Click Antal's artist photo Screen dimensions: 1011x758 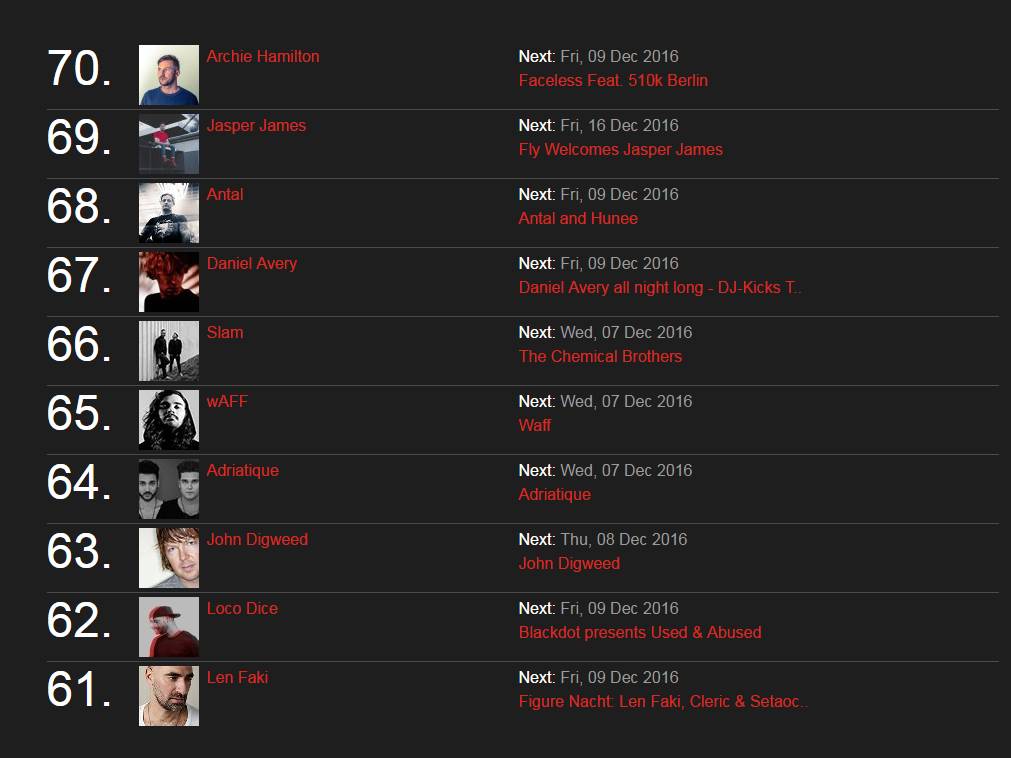point(168,213)
